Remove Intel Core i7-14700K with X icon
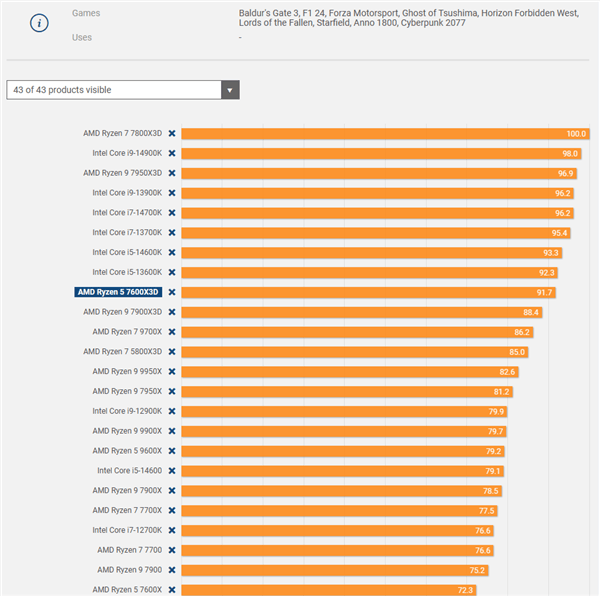The image size is (600, 596). tap(172, 213)
